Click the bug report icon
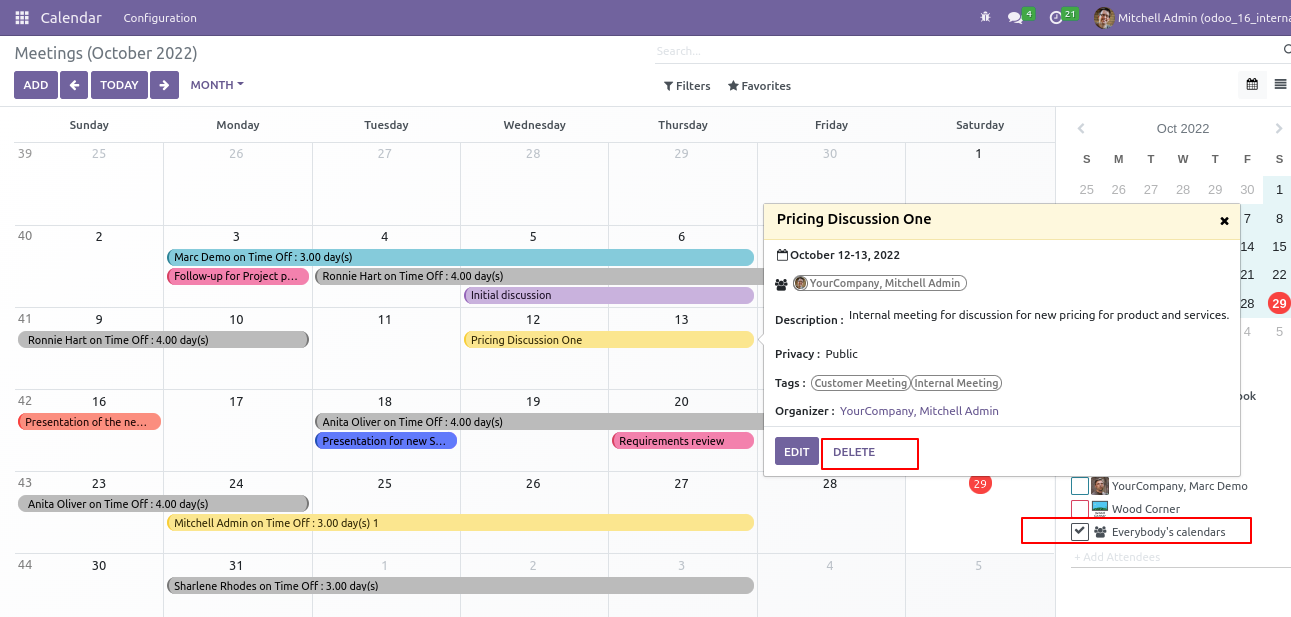Image resolution: width=1291 pixels, height=617 pixels. point(985,17)
